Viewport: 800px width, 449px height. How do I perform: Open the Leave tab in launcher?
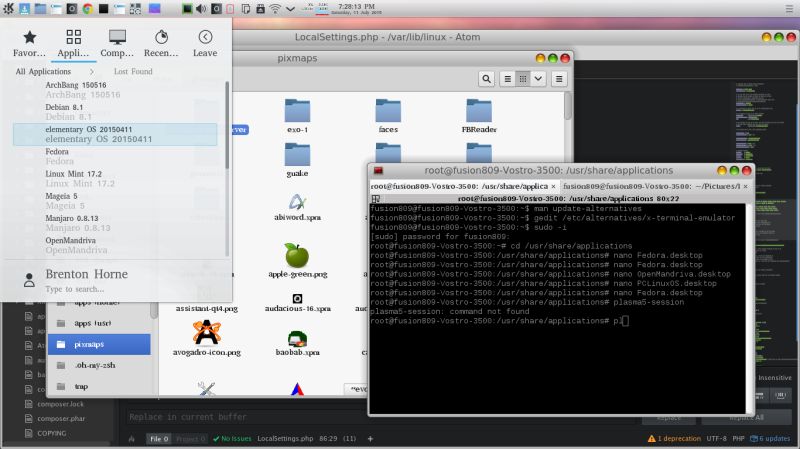coord(205,43)
